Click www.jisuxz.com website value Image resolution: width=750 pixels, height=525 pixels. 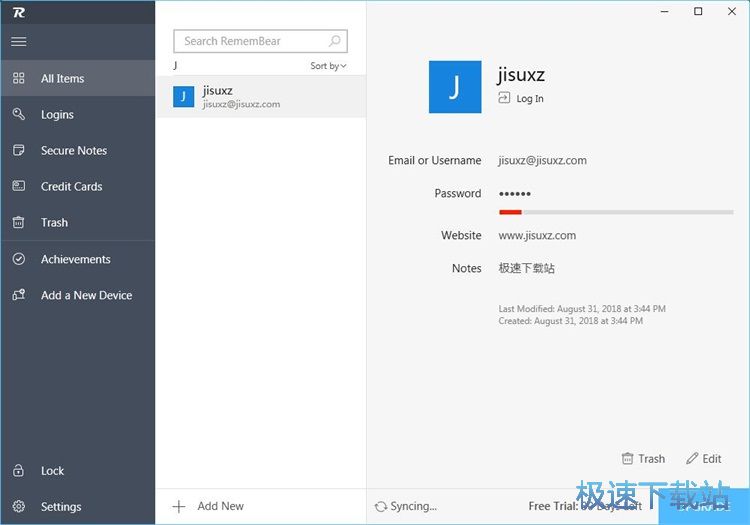coord(537,235)
